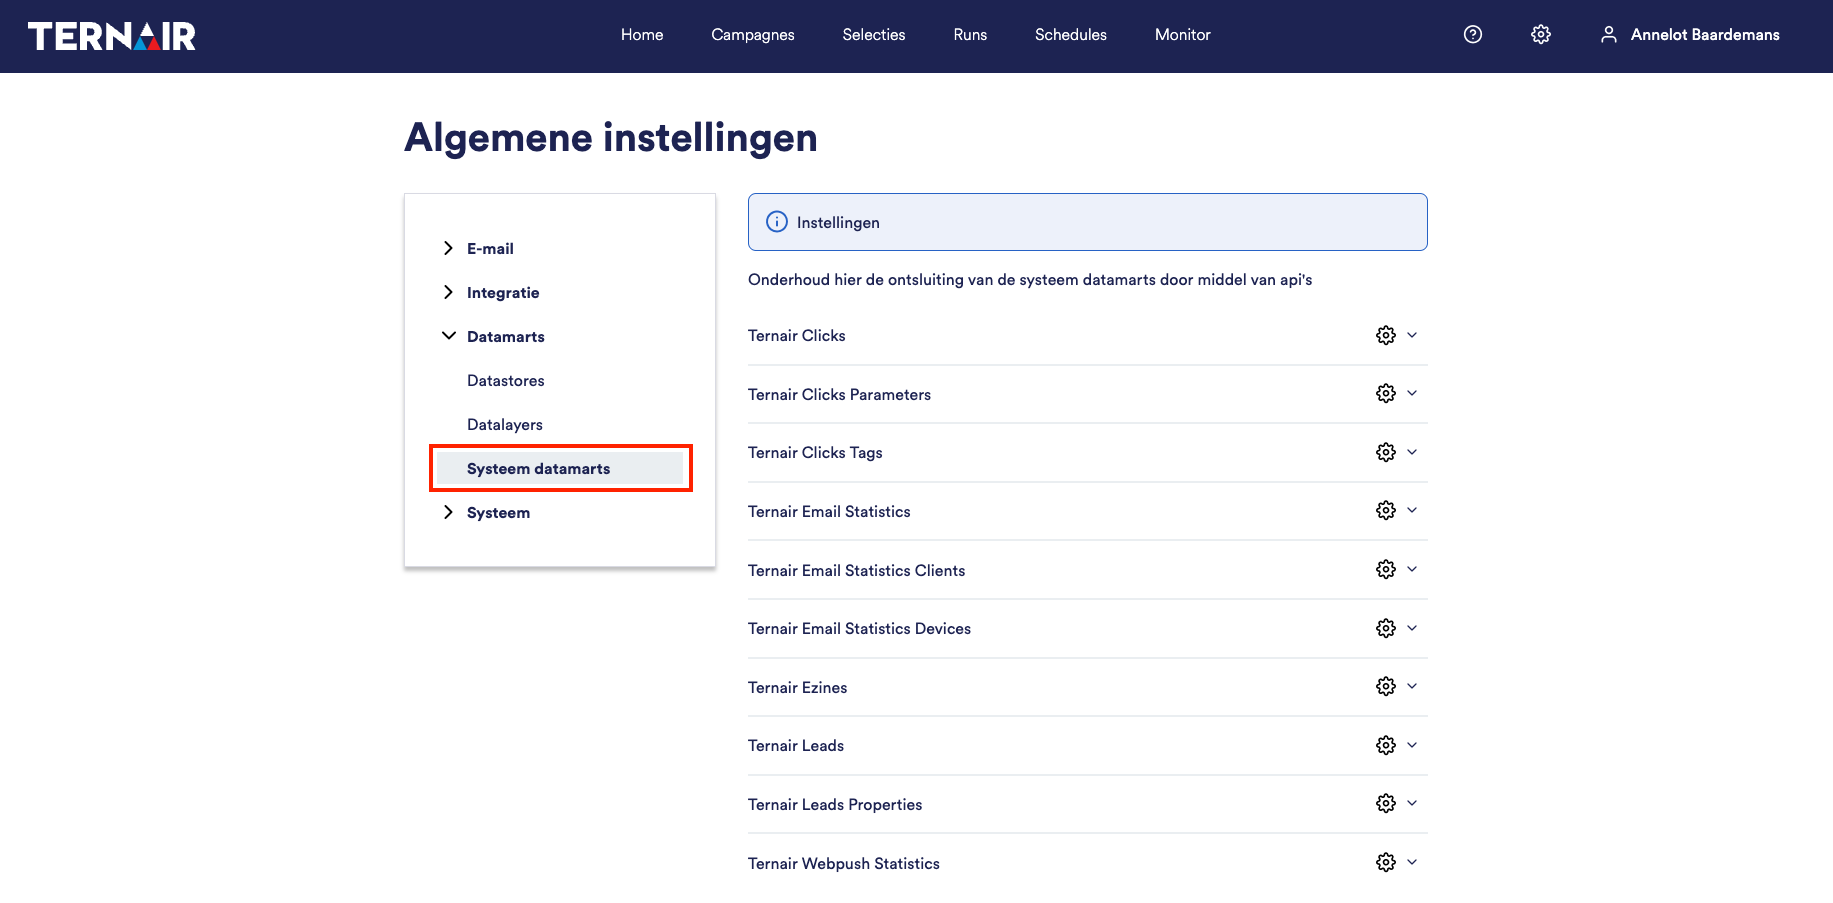This screenshot has width=1833, height=903.
Task: Click the gear icon for Ternair Ezines
Action: coord(1385,687)
